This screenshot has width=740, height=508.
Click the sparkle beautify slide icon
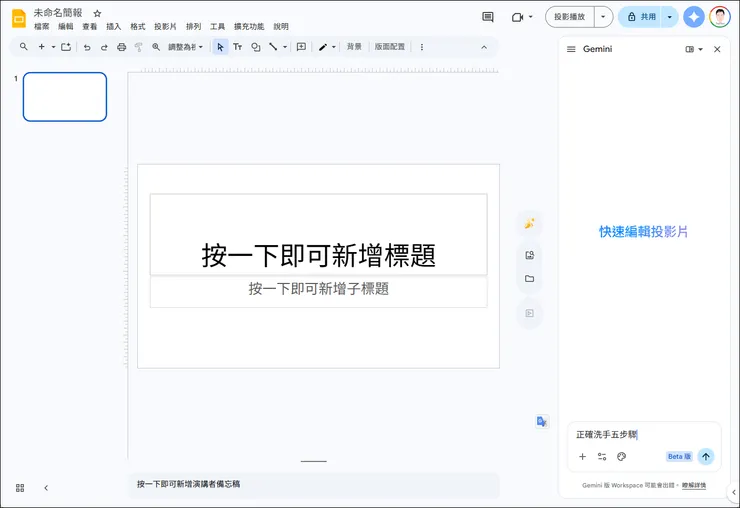point(530,224)
